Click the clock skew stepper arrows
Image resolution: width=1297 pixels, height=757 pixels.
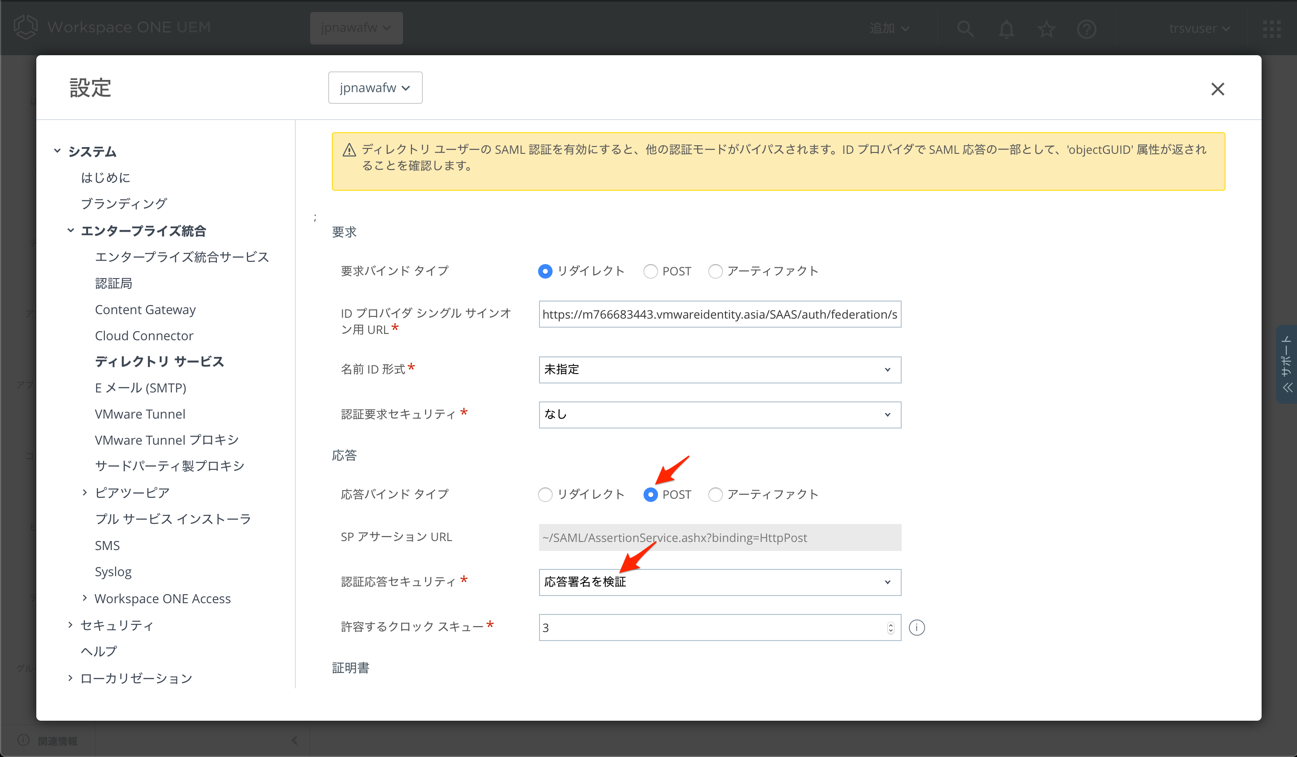click(890, 628)
